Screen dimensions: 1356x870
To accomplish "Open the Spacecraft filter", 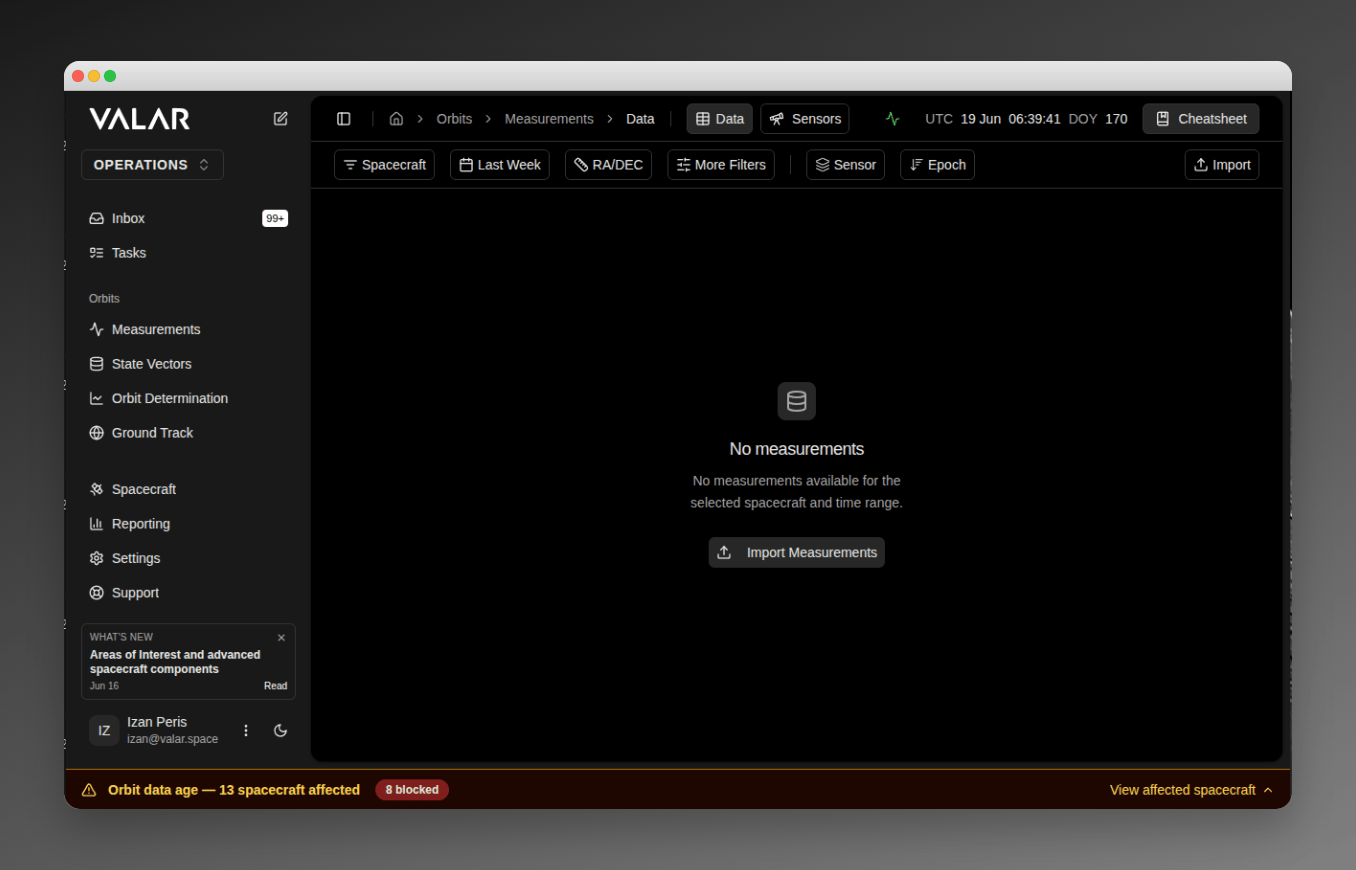I will 384,165.
